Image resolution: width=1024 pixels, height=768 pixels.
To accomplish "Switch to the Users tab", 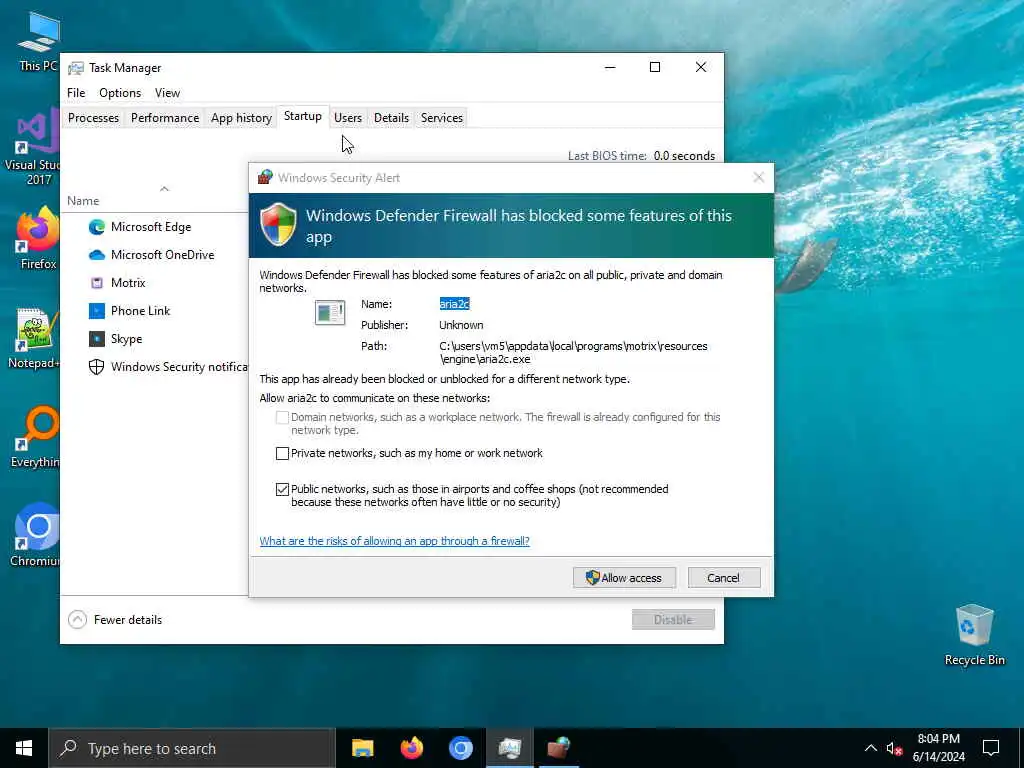I will 347,118.
